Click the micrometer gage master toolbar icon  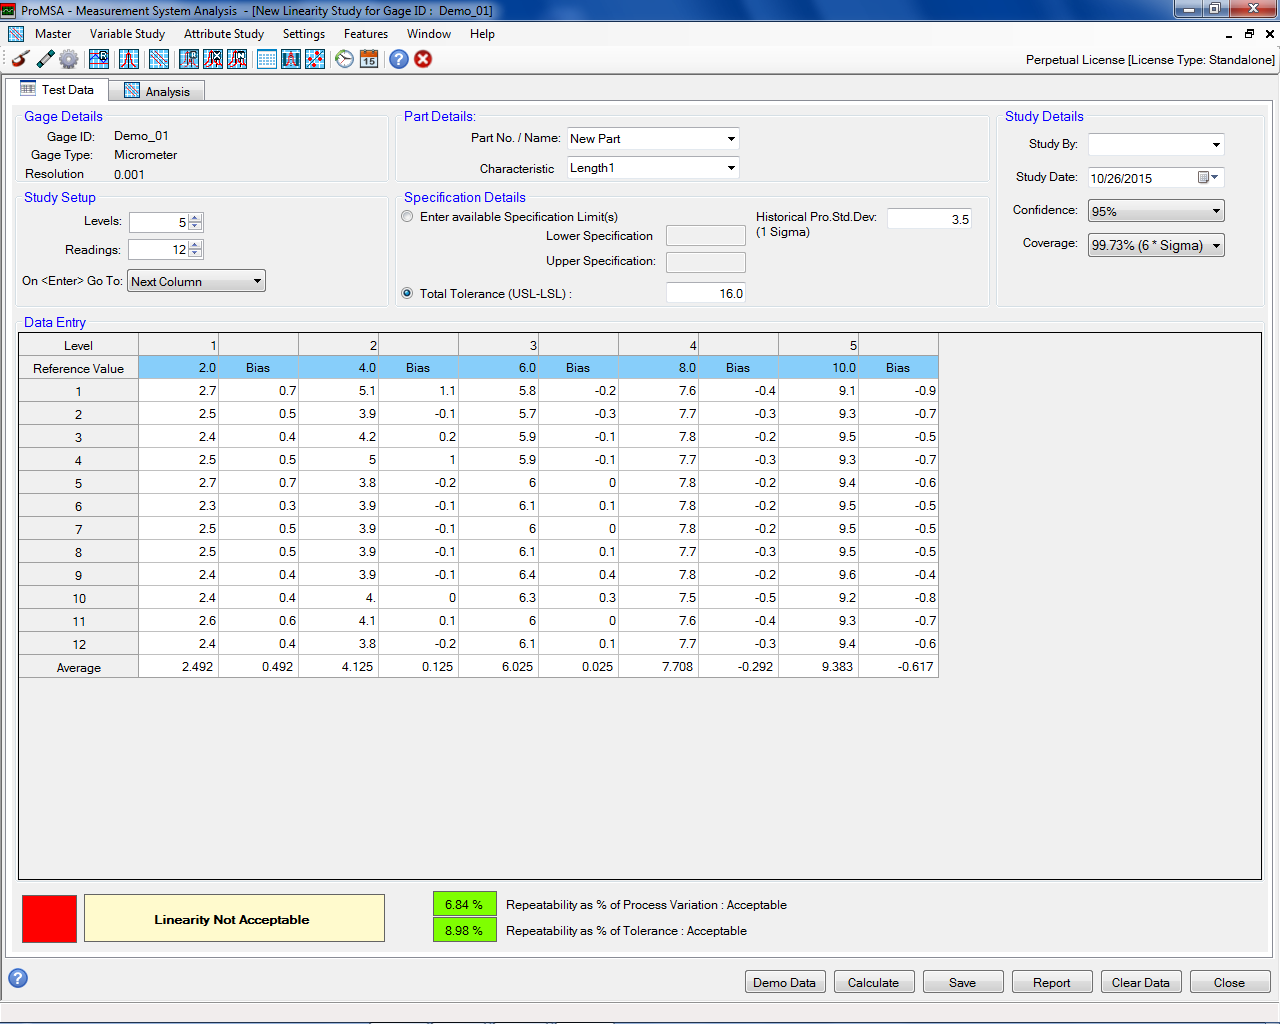pos(20,59)
